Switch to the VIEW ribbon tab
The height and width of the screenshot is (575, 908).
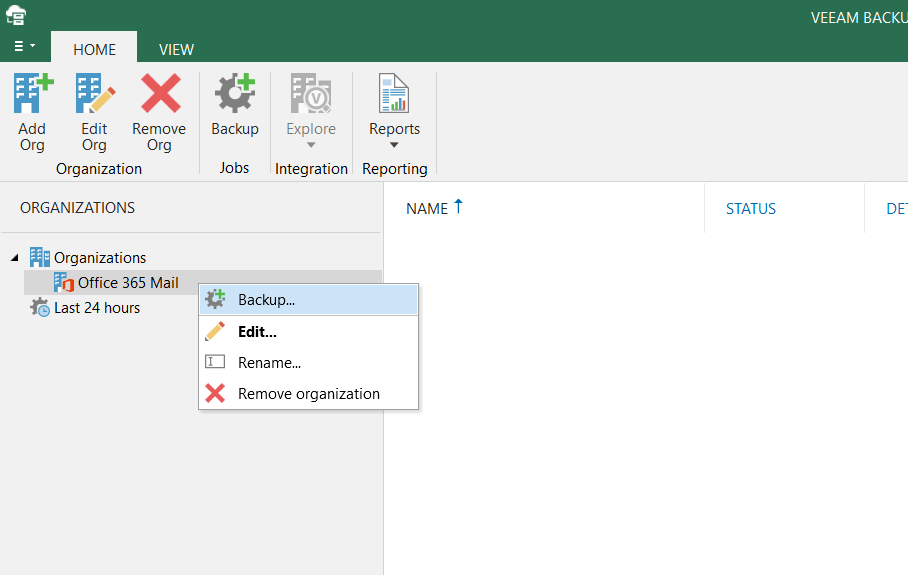(x=176, y=49)
